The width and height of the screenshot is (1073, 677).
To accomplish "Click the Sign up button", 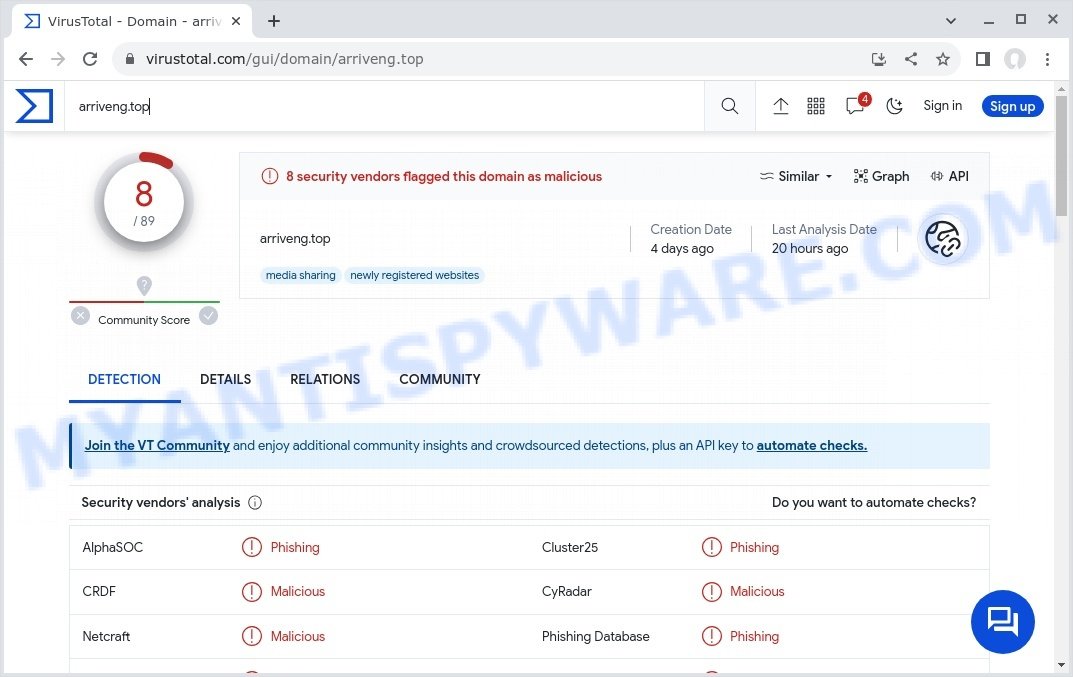I will click(1012, 106).
